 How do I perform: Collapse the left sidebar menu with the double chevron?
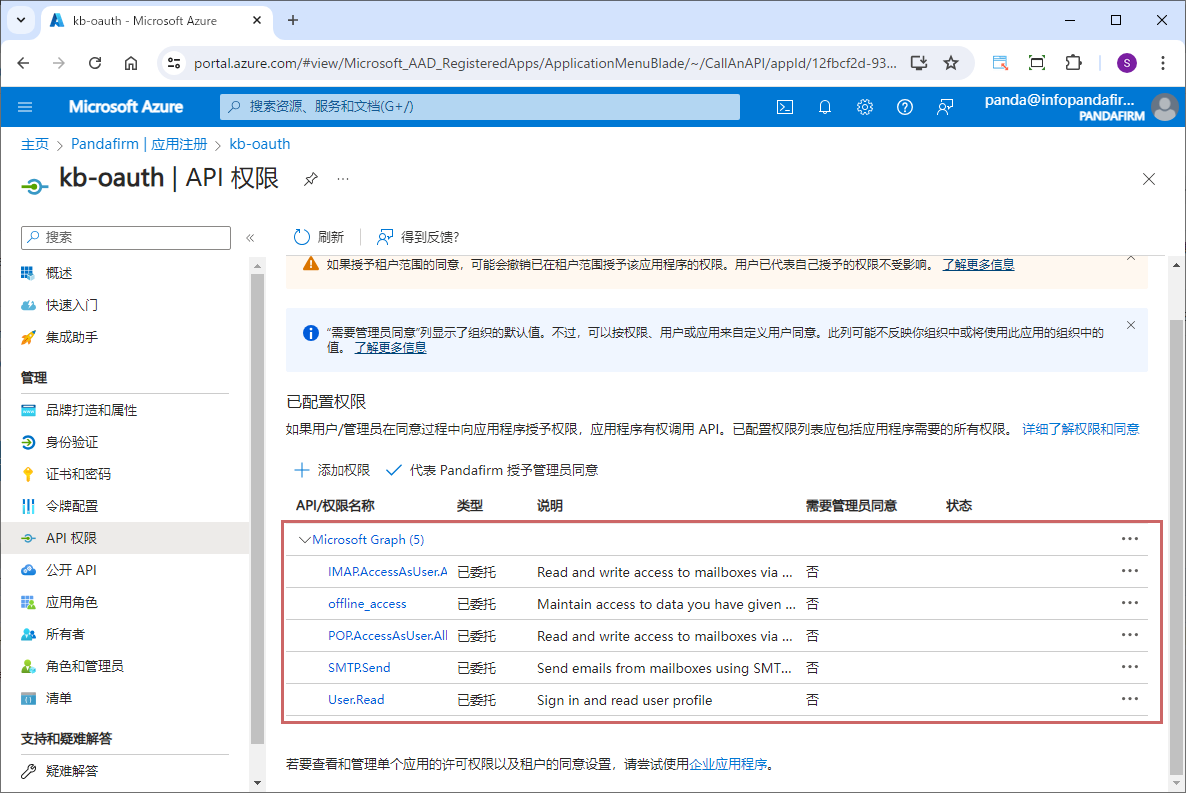(x=250, y=238)
